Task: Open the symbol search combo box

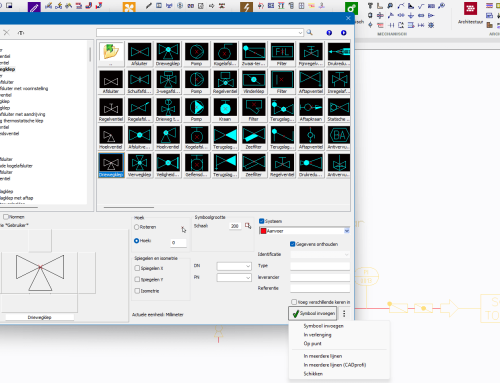Action: (x=200, y=33)
